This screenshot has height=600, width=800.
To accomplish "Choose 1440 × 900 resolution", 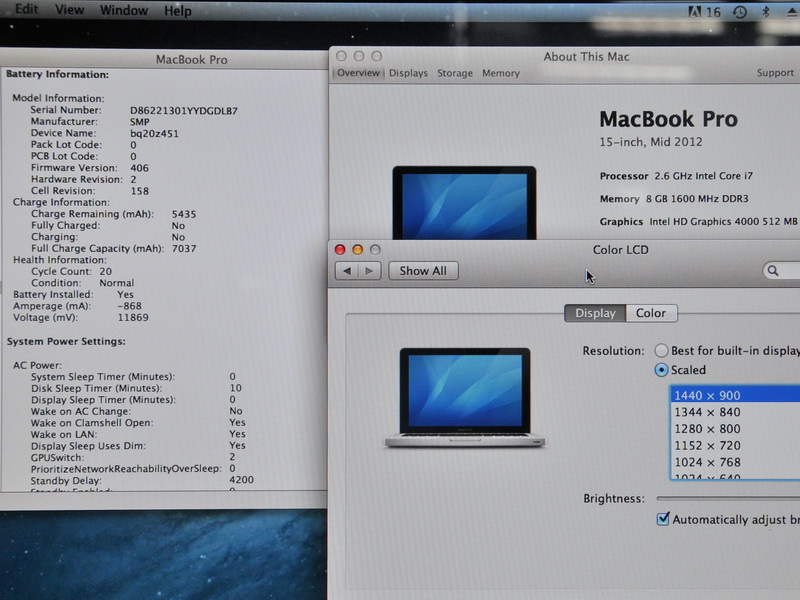I will (x=735, y=395).
